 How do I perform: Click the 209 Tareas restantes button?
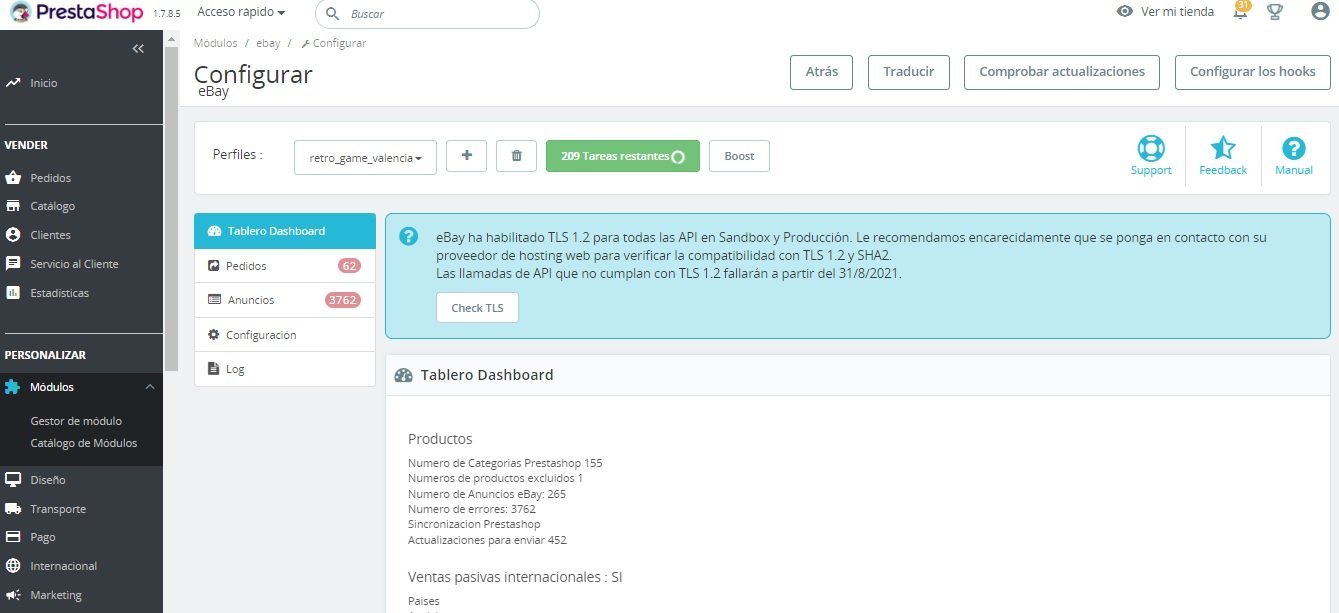tap(623, 156)
